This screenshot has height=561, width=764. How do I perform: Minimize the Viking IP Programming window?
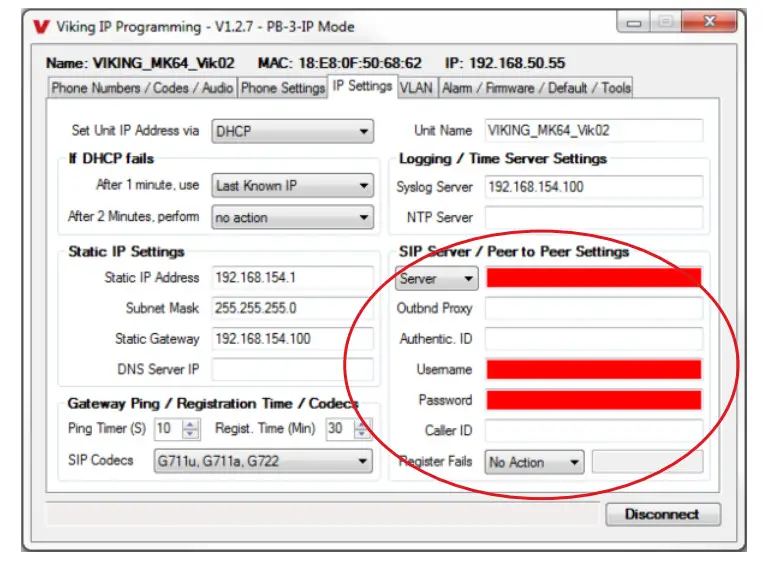point(633,22)
